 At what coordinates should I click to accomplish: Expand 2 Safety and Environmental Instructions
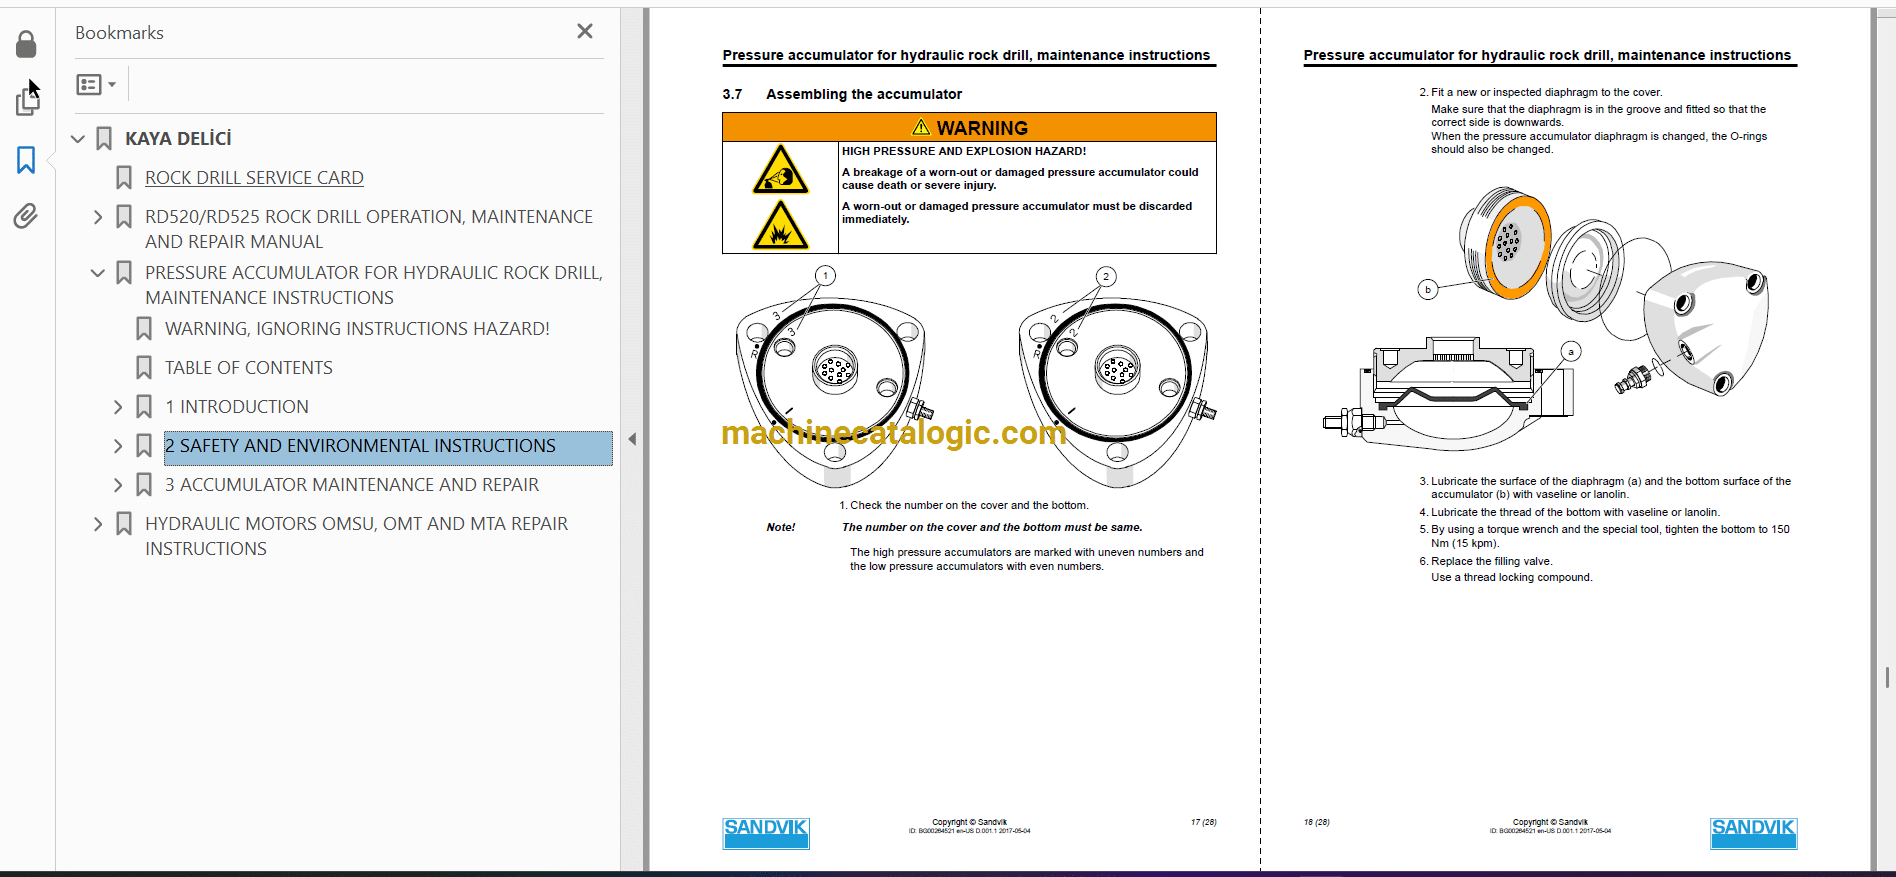(118, 446)
